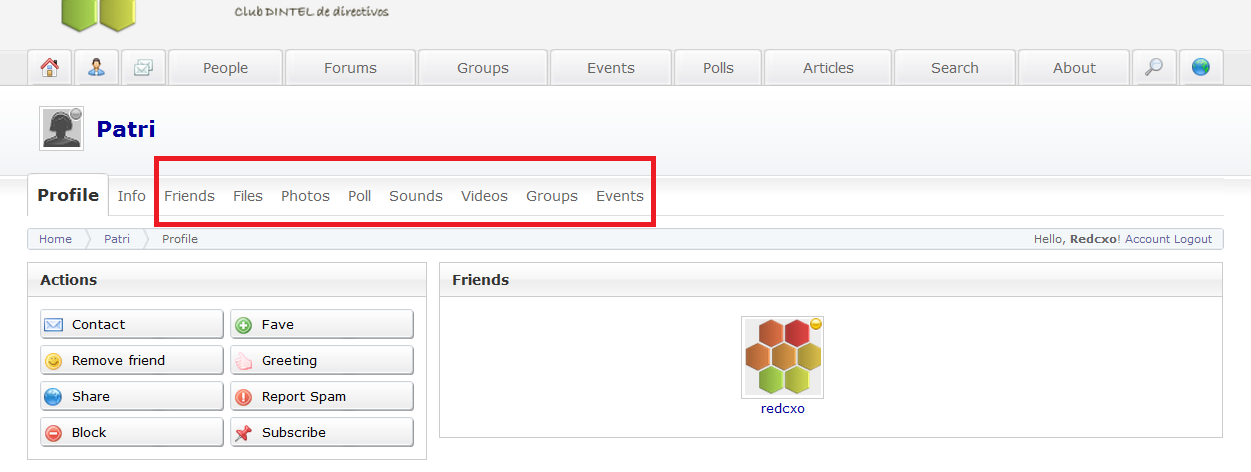Click the Subscribe button

(x=322, y=432)
